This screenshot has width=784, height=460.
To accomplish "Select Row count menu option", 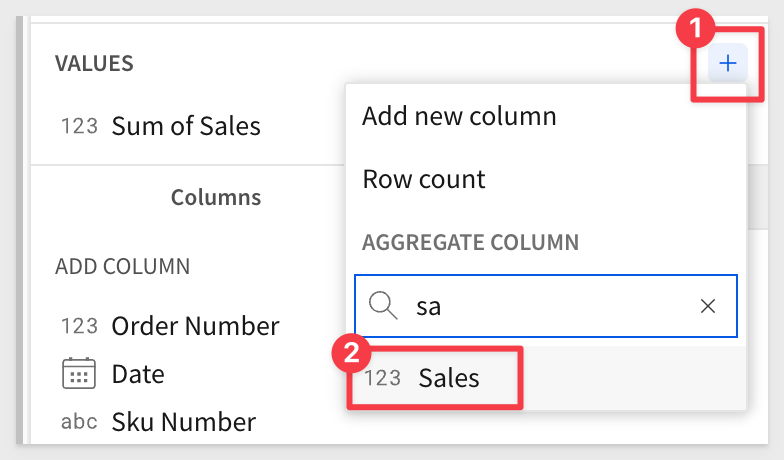I will 424,179.
